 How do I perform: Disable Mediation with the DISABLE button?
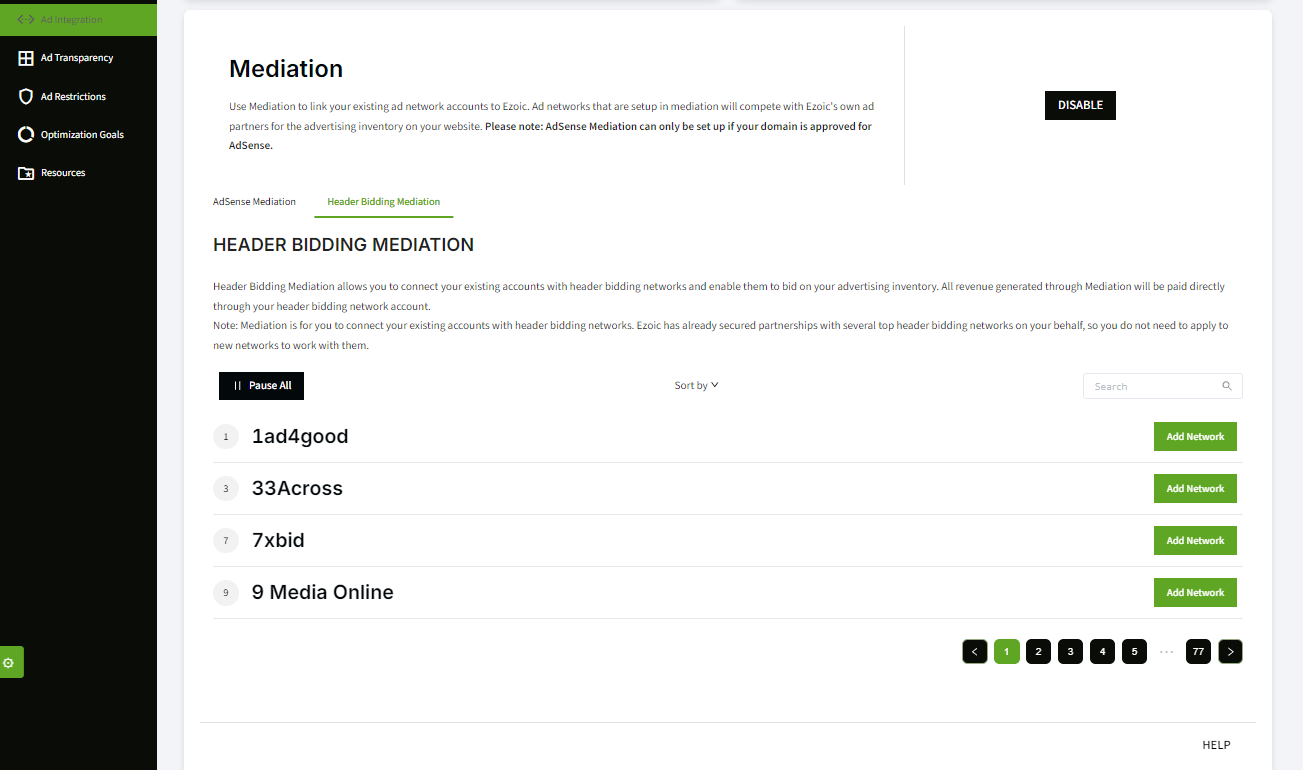[x=1080, y=105]
